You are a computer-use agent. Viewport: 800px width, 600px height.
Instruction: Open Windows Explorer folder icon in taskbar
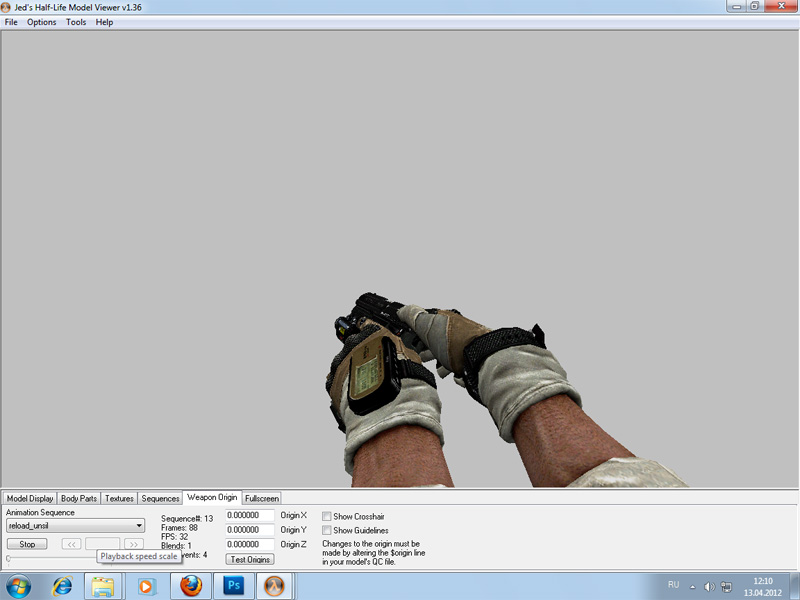pos(102,585)
